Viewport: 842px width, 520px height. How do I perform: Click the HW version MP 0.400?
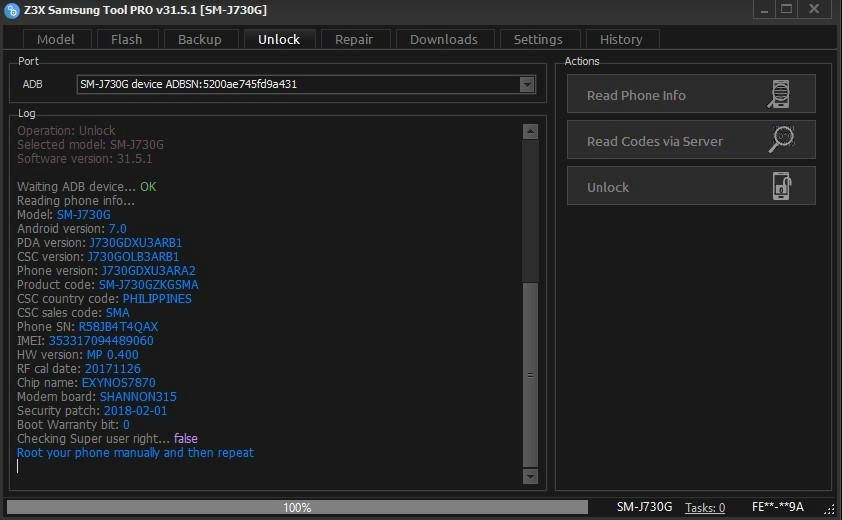pos(113,355)
